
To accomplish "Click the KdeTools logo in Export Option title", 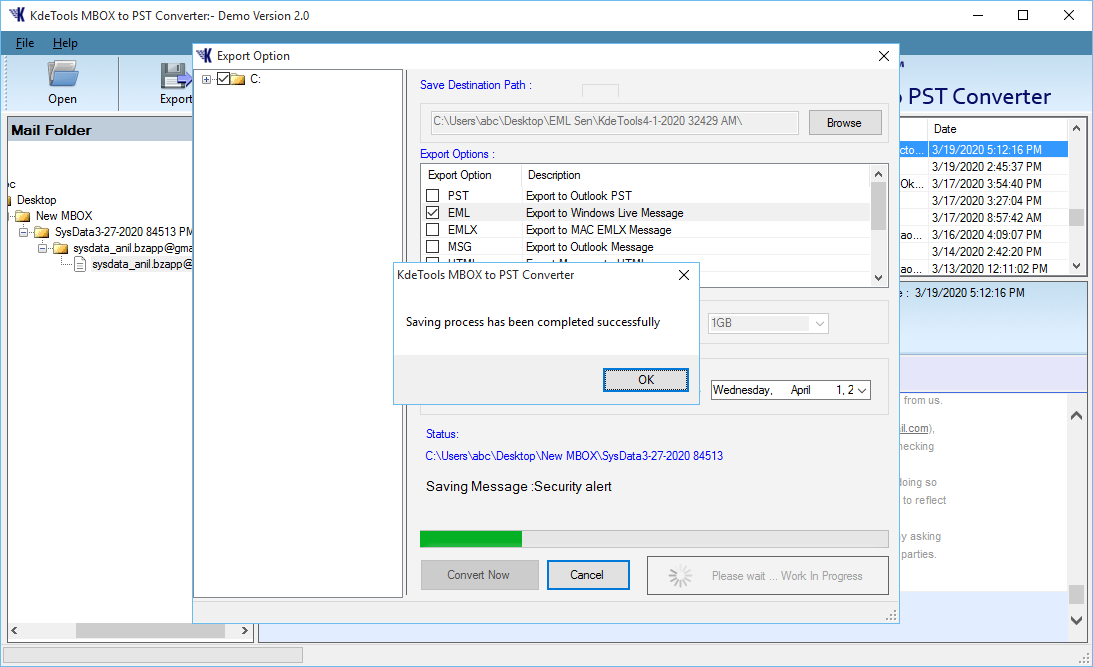I will point(205,56).
